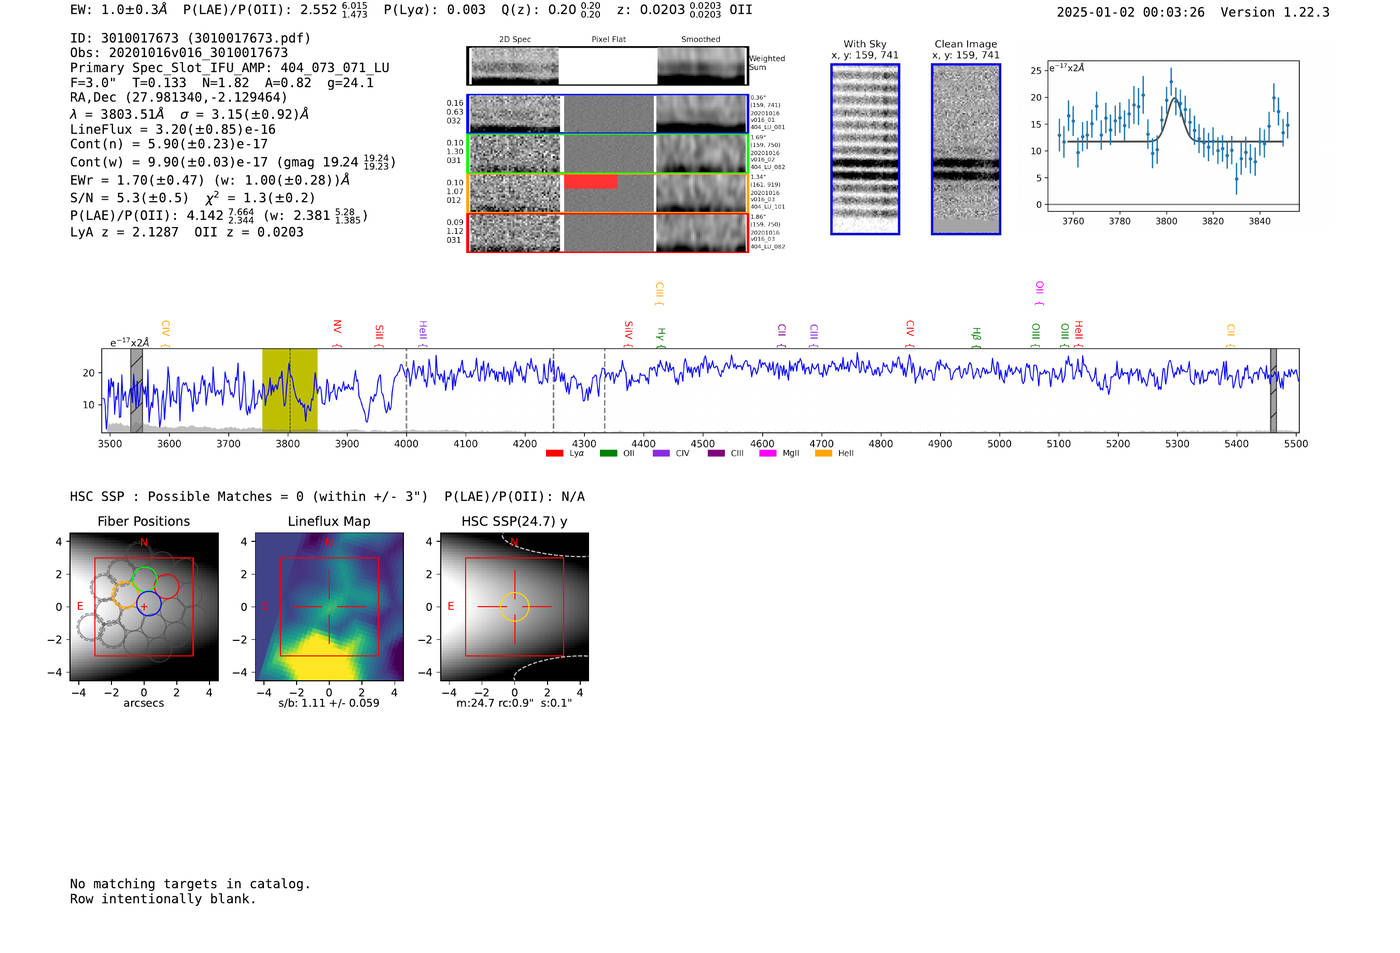
Task: Click the Gaussian emission line fit plot
Action: 1172,136
